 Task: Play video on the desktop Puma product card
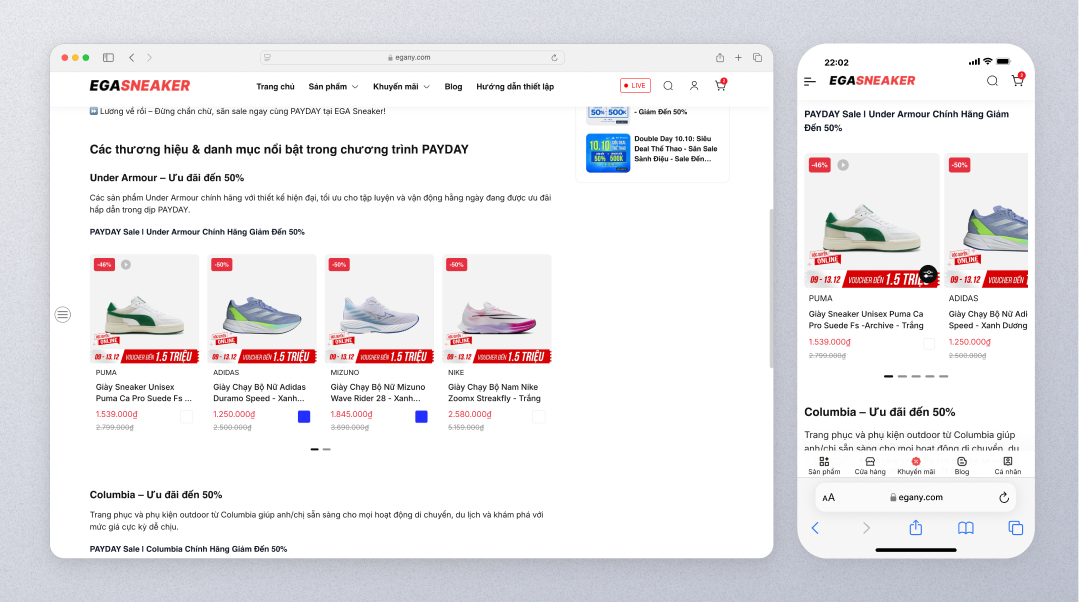point(126,265)
